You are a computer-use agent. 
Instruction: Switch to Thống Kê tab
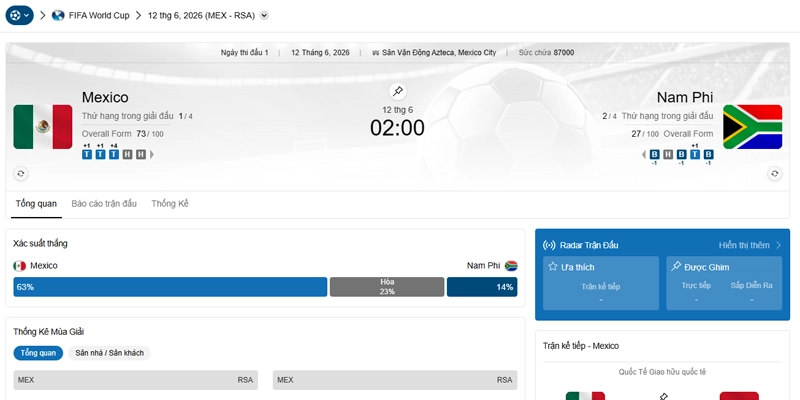click(170, 204)
